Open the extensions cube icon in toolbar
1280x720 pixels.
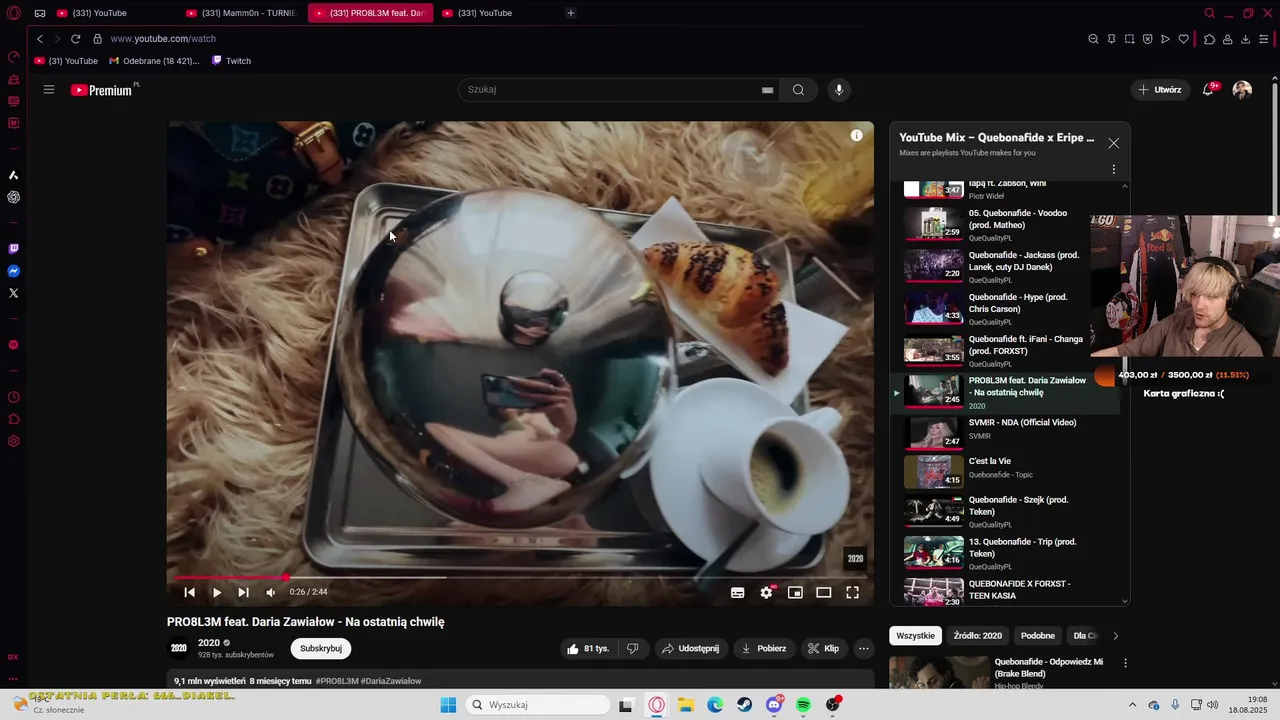[x=1209, y=39]
